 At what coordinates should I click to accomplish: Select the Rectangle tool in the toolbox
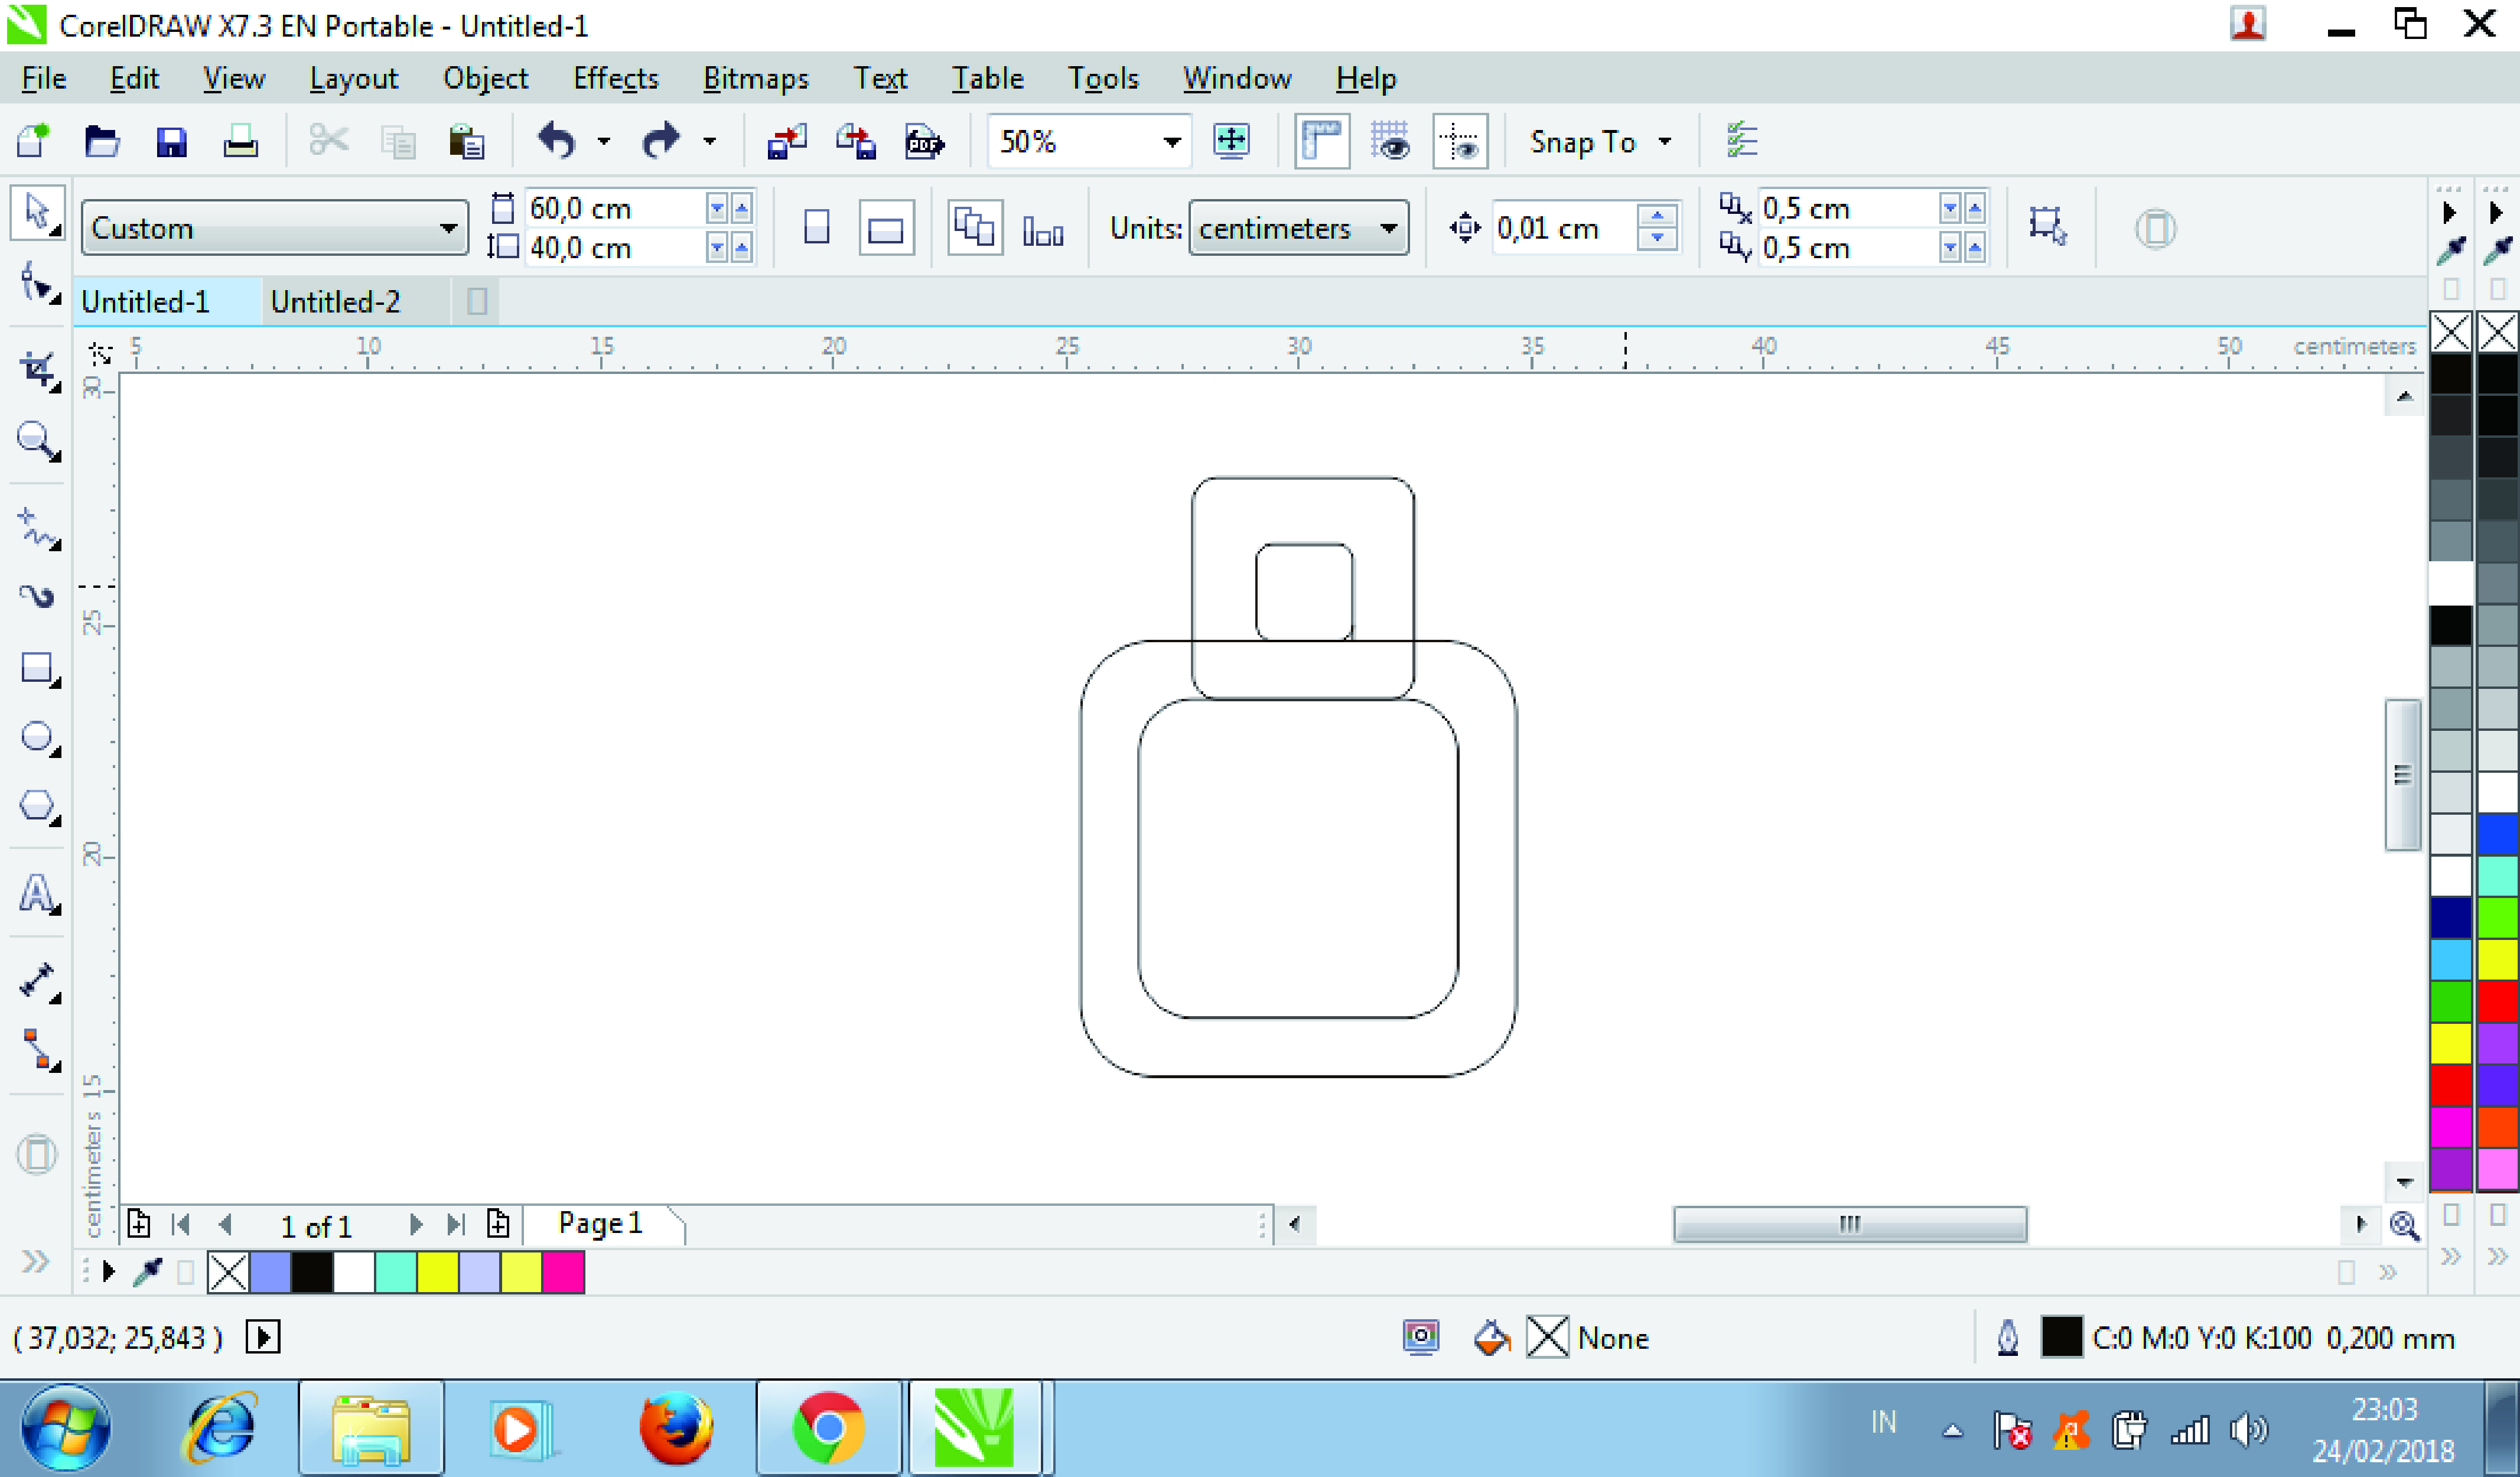point(37,667)
